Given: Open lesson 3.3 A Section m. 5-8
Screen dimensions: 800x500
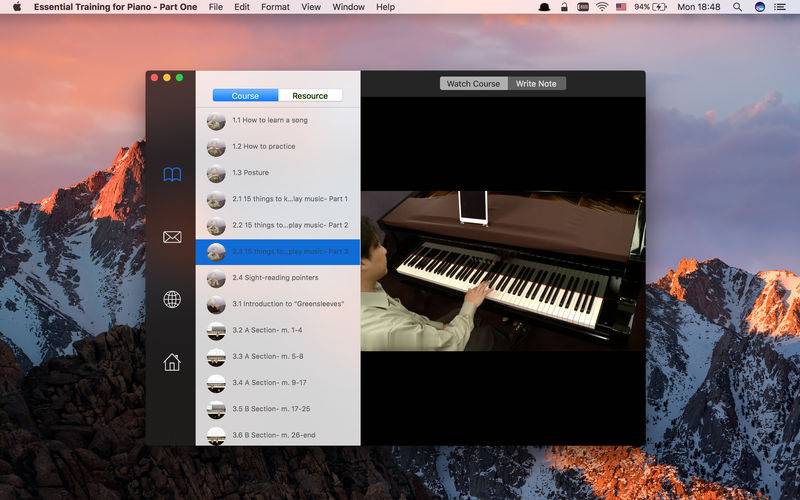Looking at the screenshot, I should [x=278, y=356].
